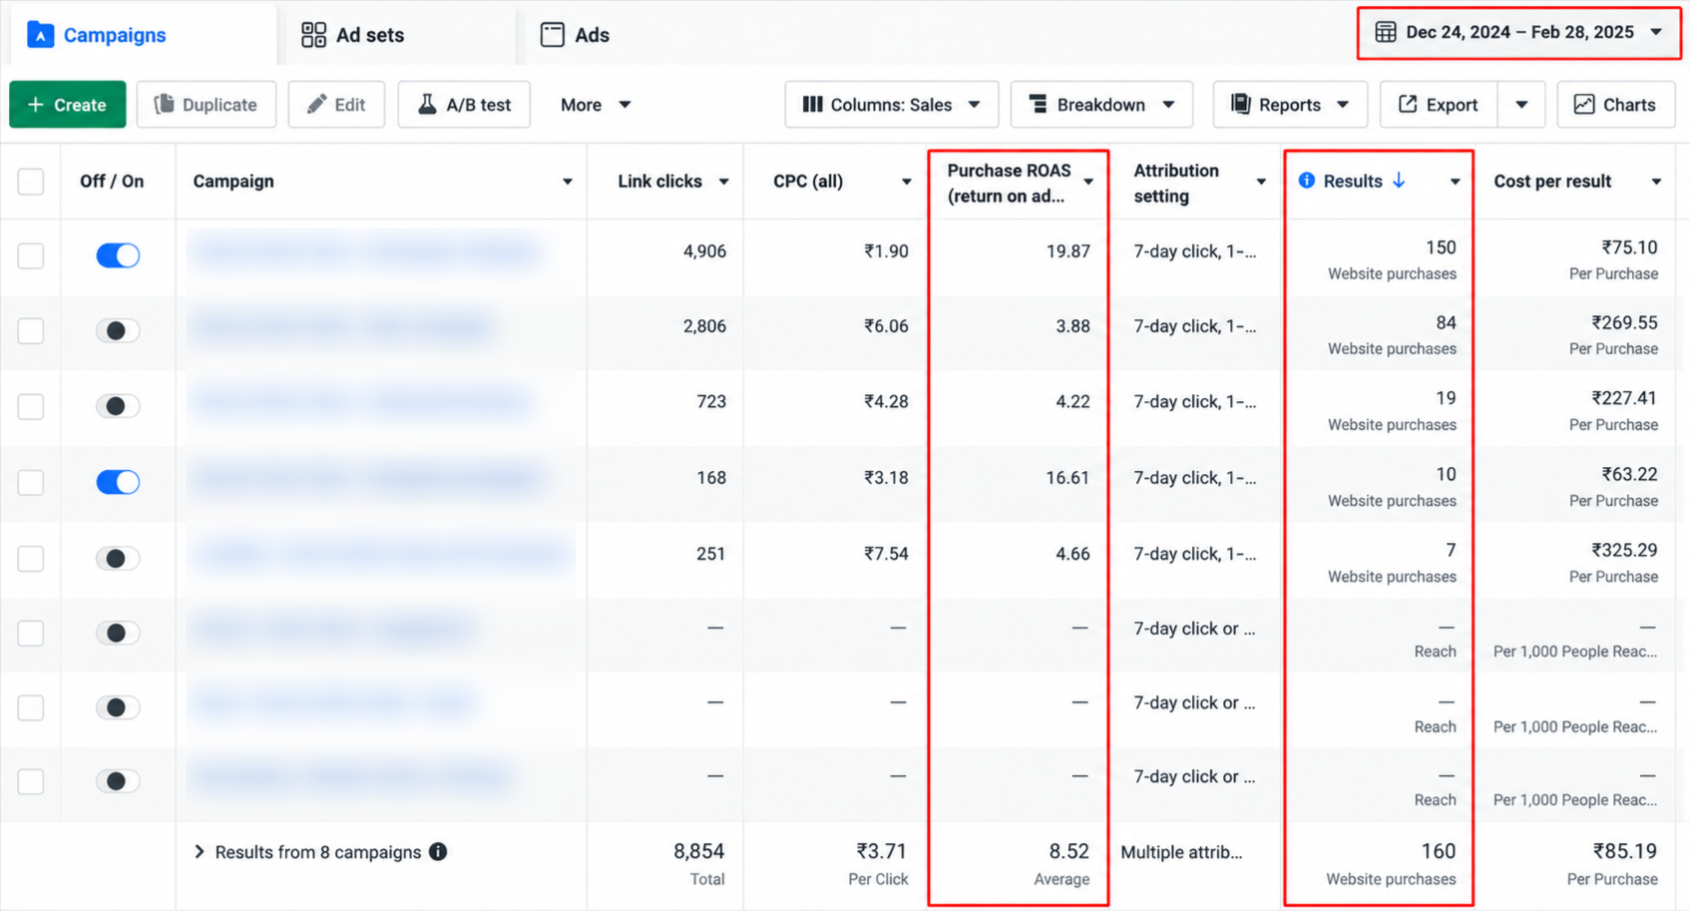1690x911 pixels.
Task: Toggle off the campaign with 150 purchases
Action: (118, 255)
